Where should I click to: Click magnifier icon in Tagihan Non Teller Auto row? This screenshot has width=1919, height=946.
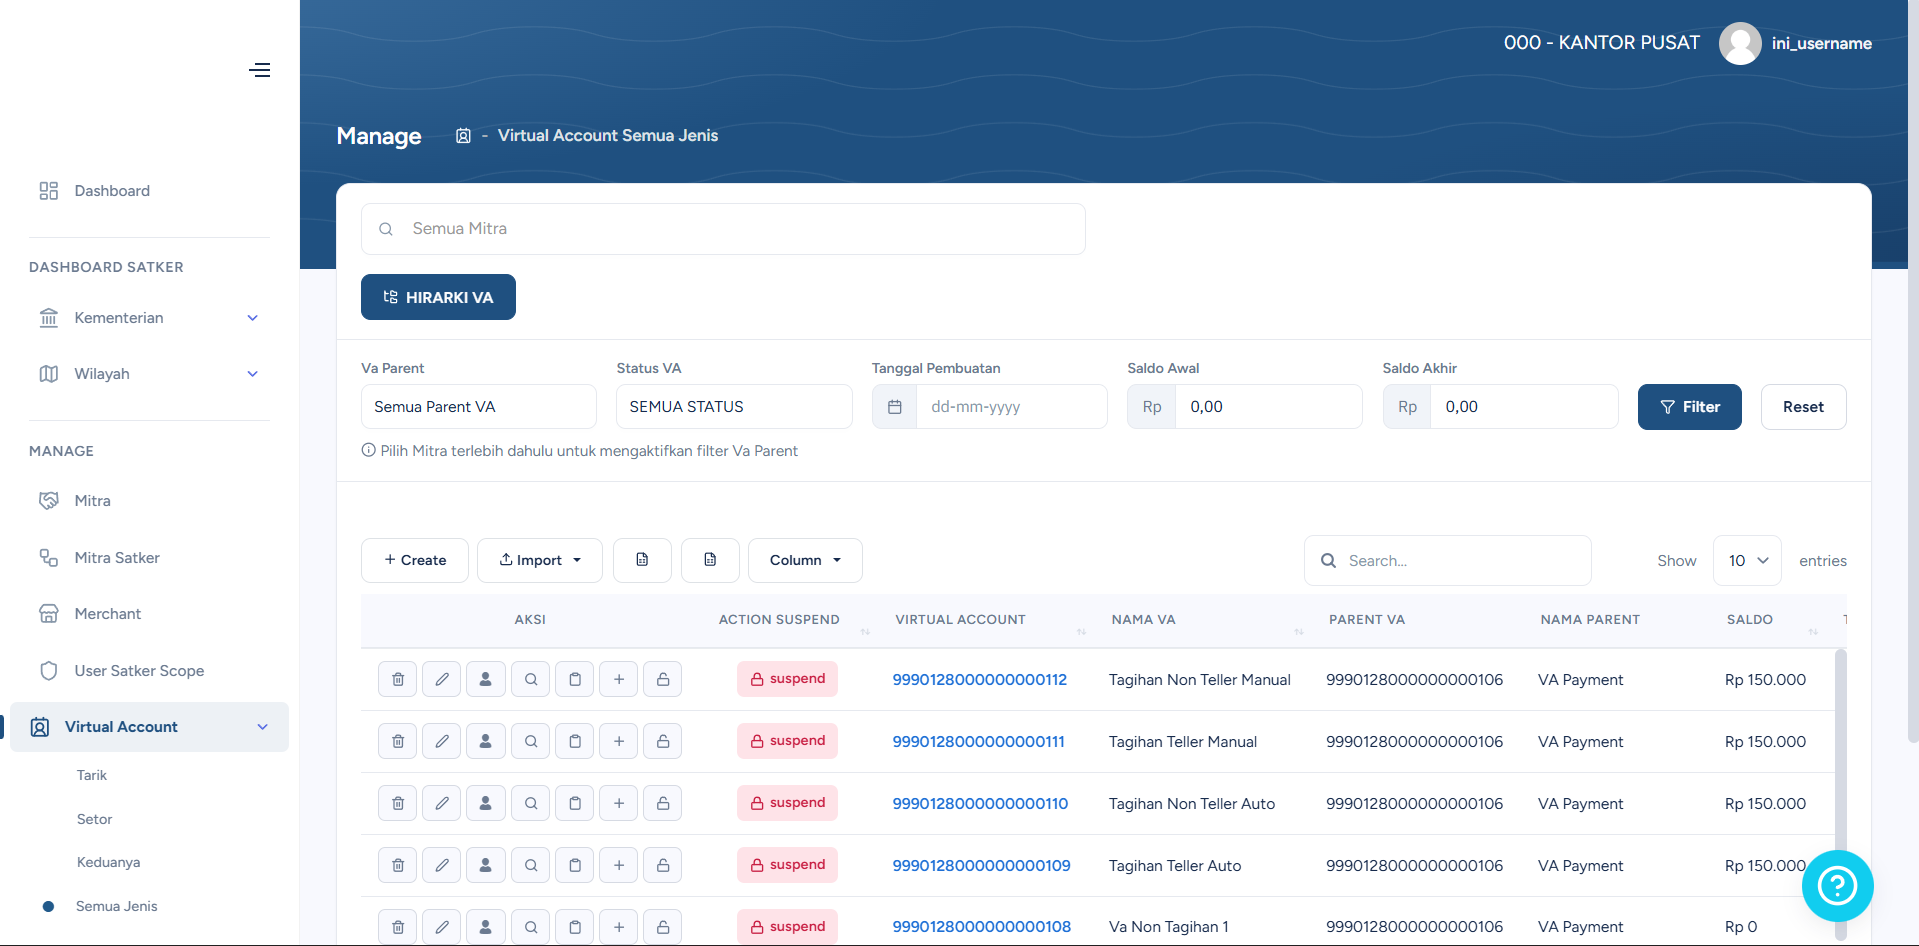pyautogui.click(x=531, y=803)
